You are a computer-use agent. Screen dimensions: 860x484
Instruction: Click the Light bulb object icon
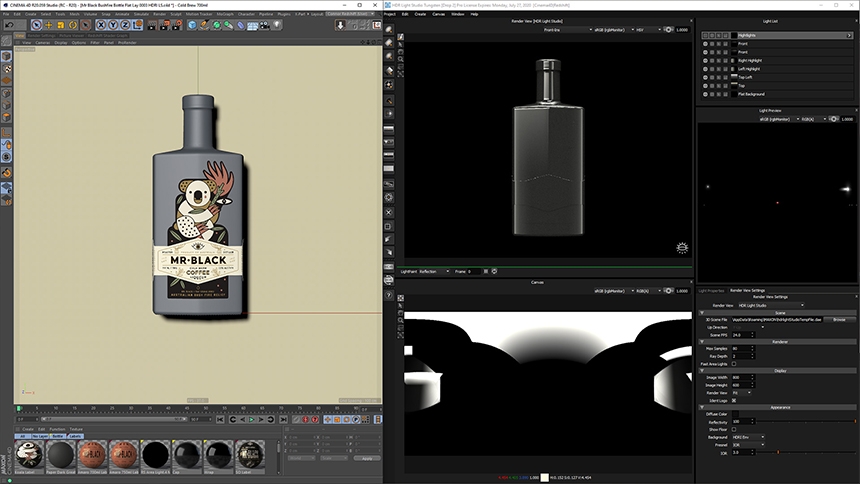(277, 25)
